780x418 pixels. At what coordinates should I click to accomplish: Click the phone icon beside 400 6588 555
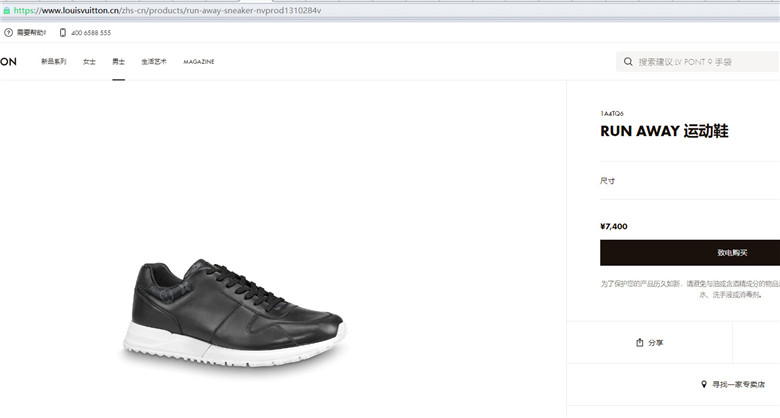point(63,33)
